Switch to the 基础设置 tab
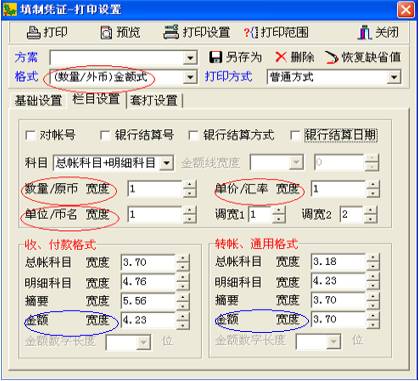The image size is (419, 381). point(38,100)
